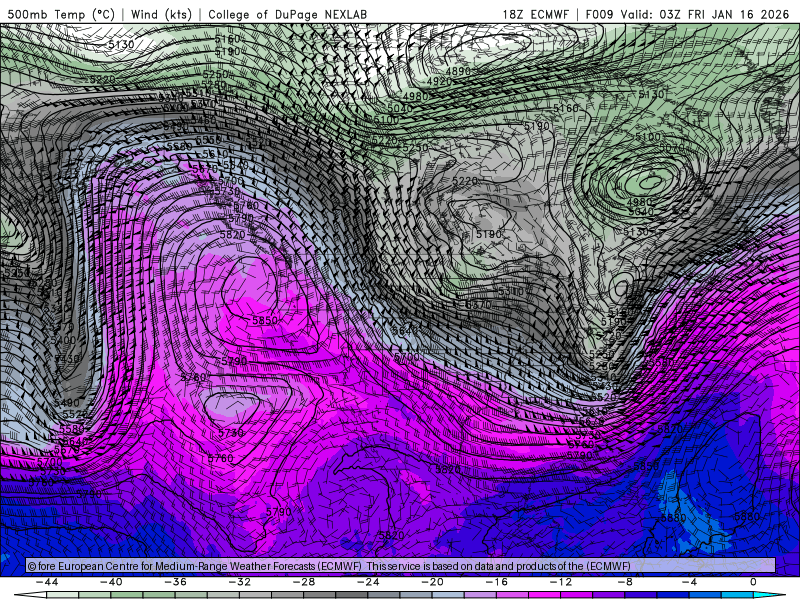Click the -32 color scale label

240,582
